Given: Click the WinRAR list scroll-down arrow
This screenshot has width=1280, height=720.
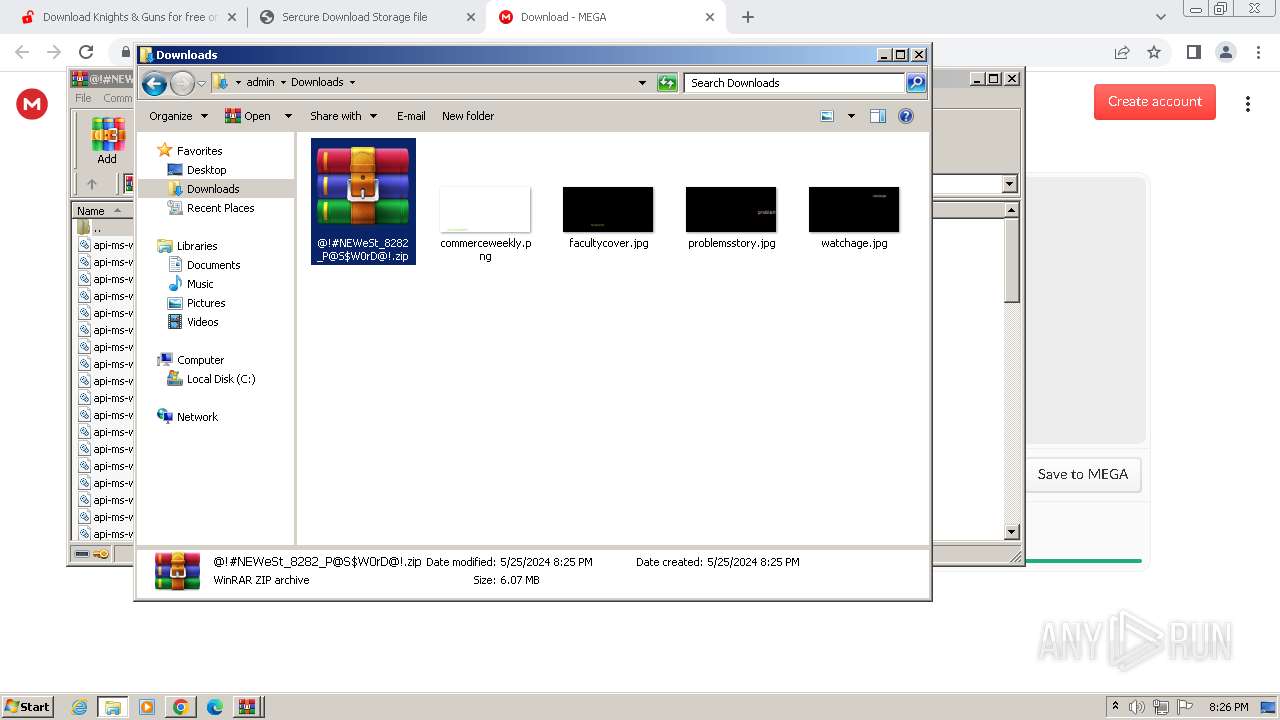Looking at the screenshot, I should point(1011,532).
